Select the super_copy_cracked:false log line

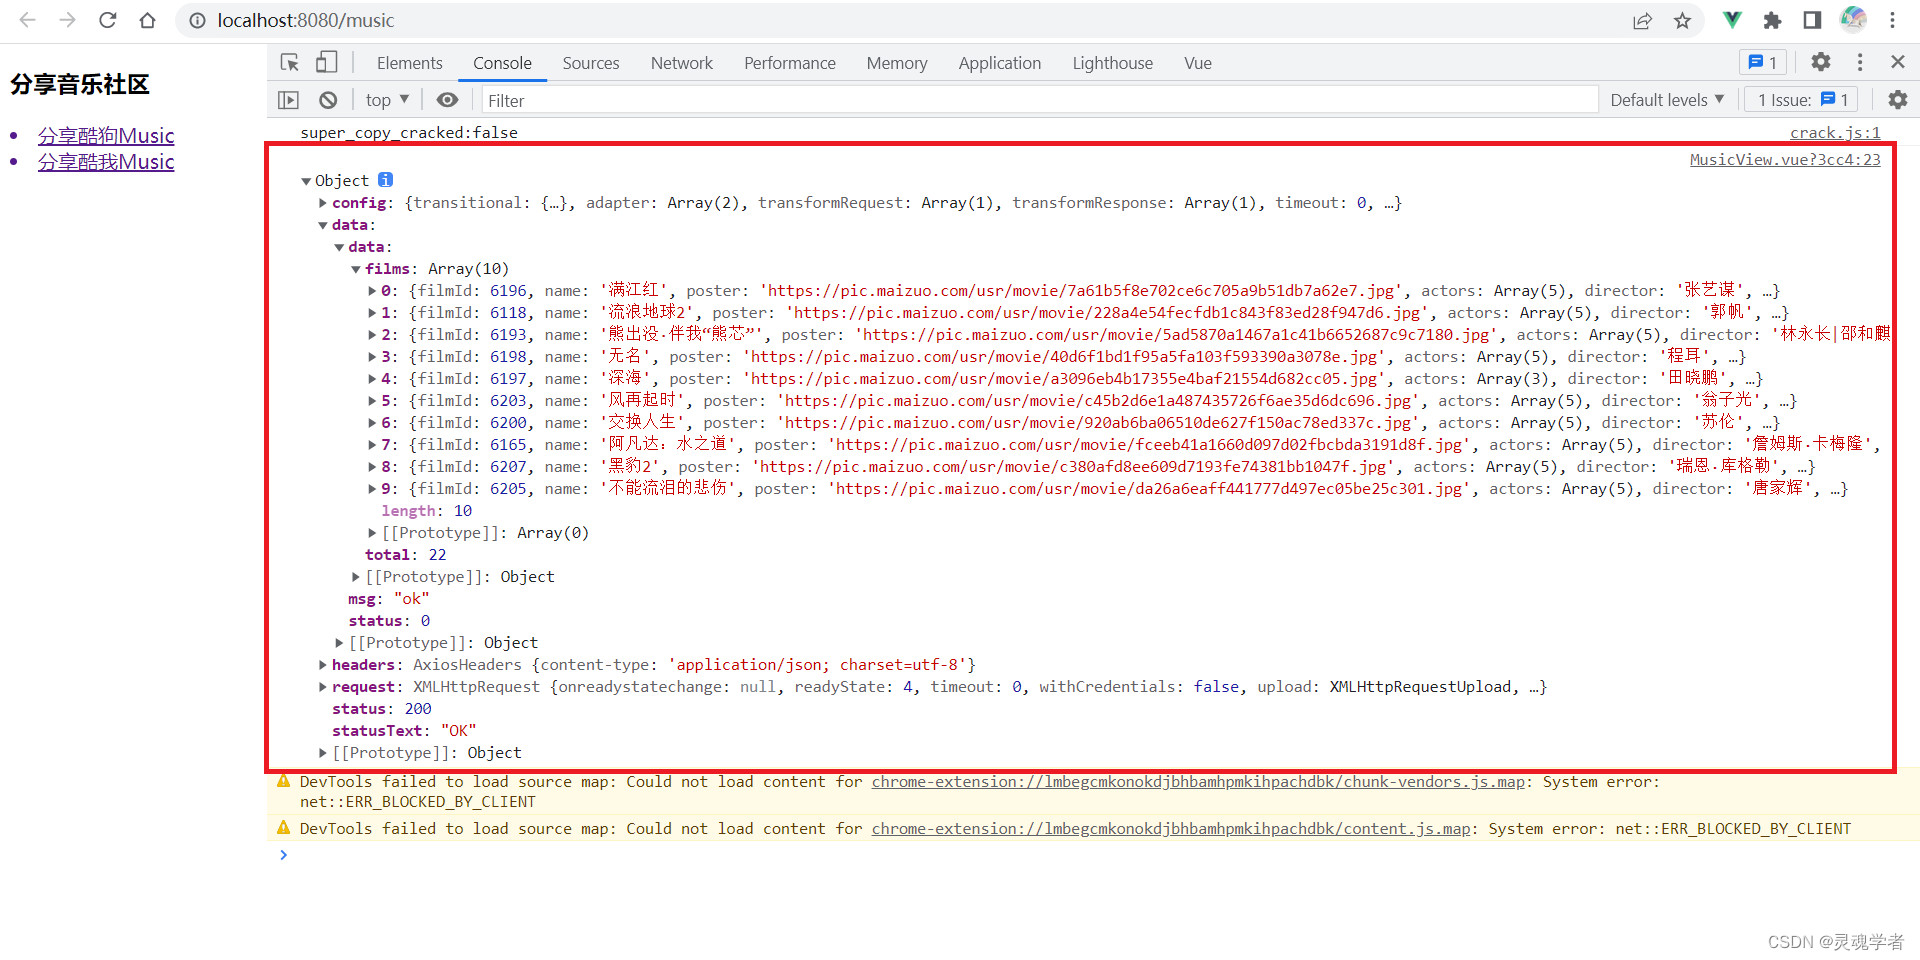coord(409,132)
